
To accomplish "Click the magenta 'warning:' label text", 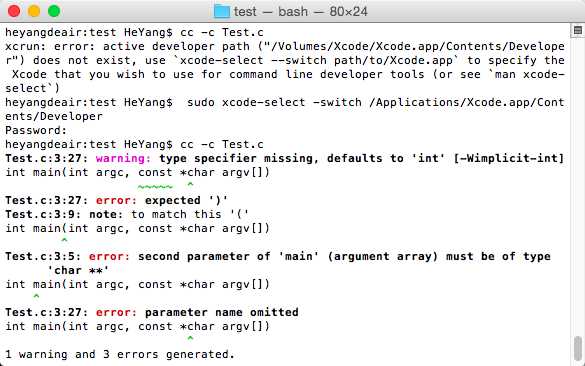I will click(123, 159).
